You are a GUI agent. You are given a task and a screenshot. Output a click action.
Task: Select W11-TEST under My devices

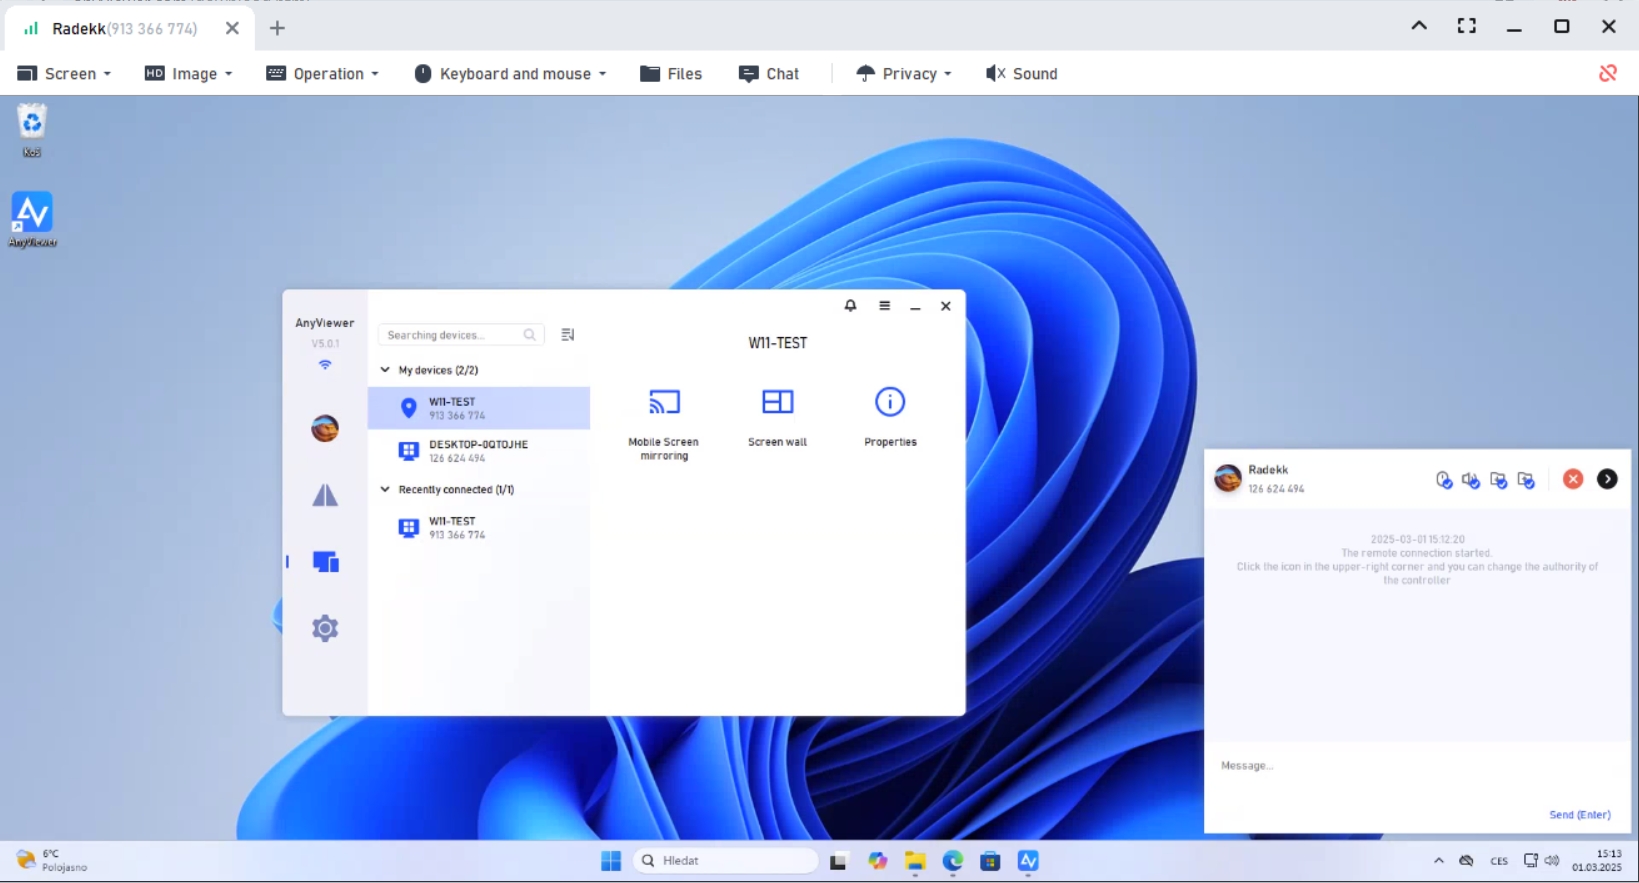(479, 408)
